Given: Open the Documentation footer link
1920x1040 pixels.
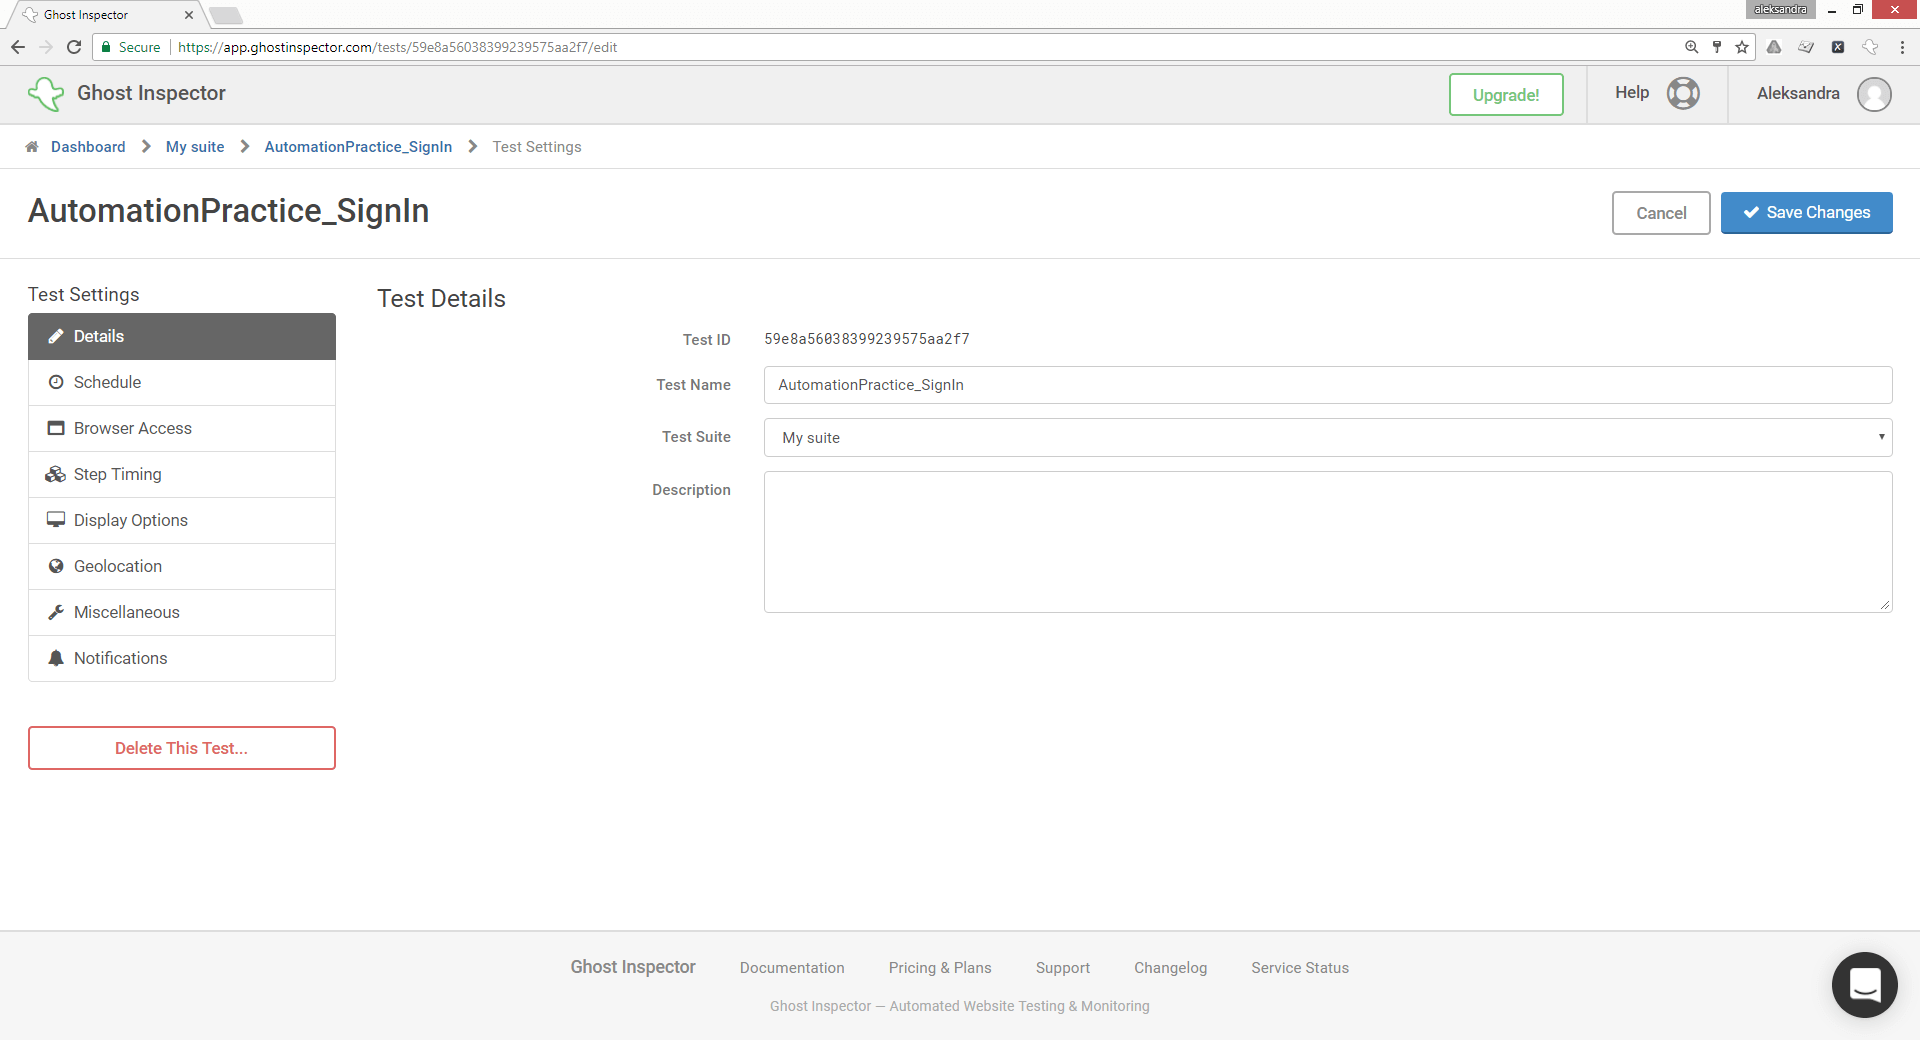Looking at the screenshot, I should tap(792, 968).
